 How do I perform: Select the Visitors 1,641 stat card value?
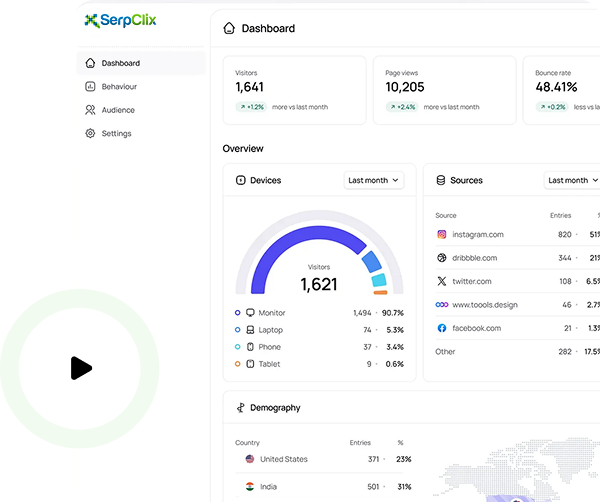(x=249, y=87)
